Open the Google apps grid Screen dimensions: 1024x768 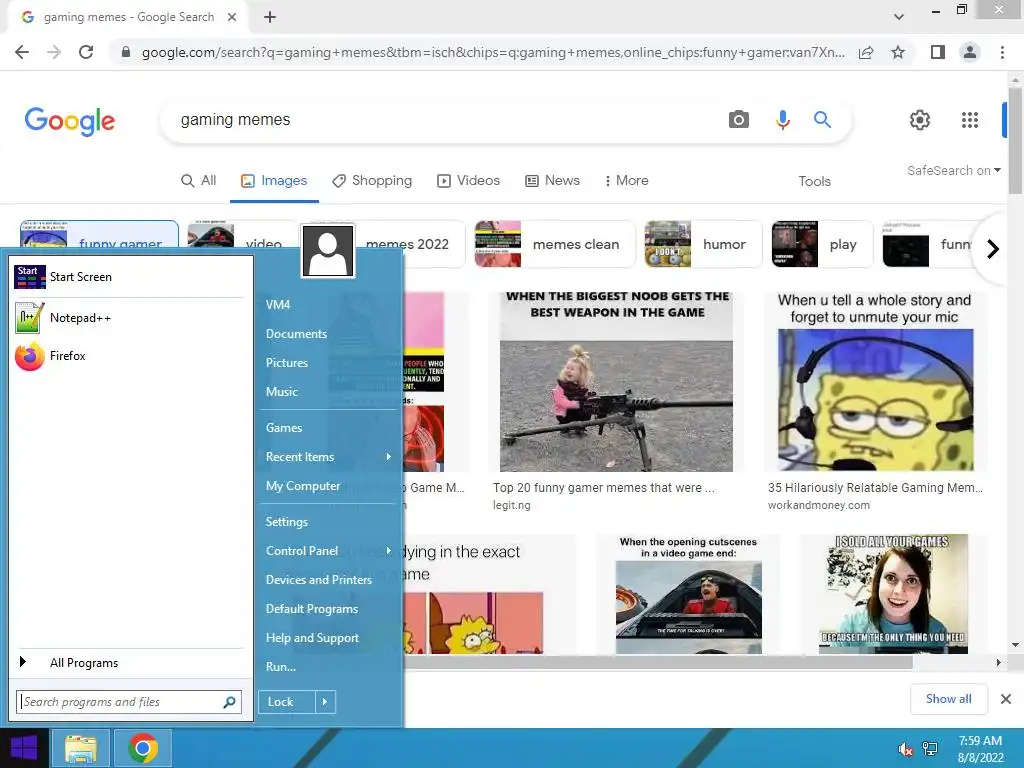click(x=970, y=120)
